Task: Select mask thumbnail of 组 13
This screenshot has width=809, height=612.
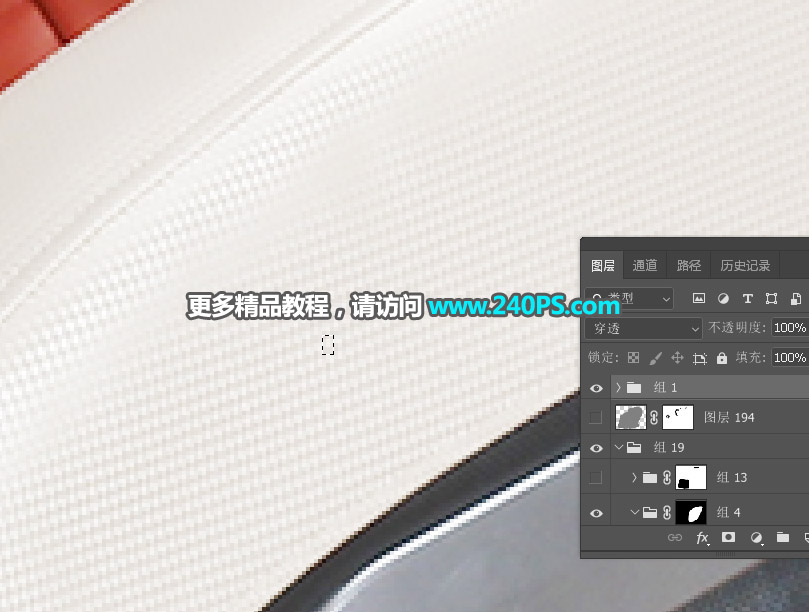Action: pos(691,478)
